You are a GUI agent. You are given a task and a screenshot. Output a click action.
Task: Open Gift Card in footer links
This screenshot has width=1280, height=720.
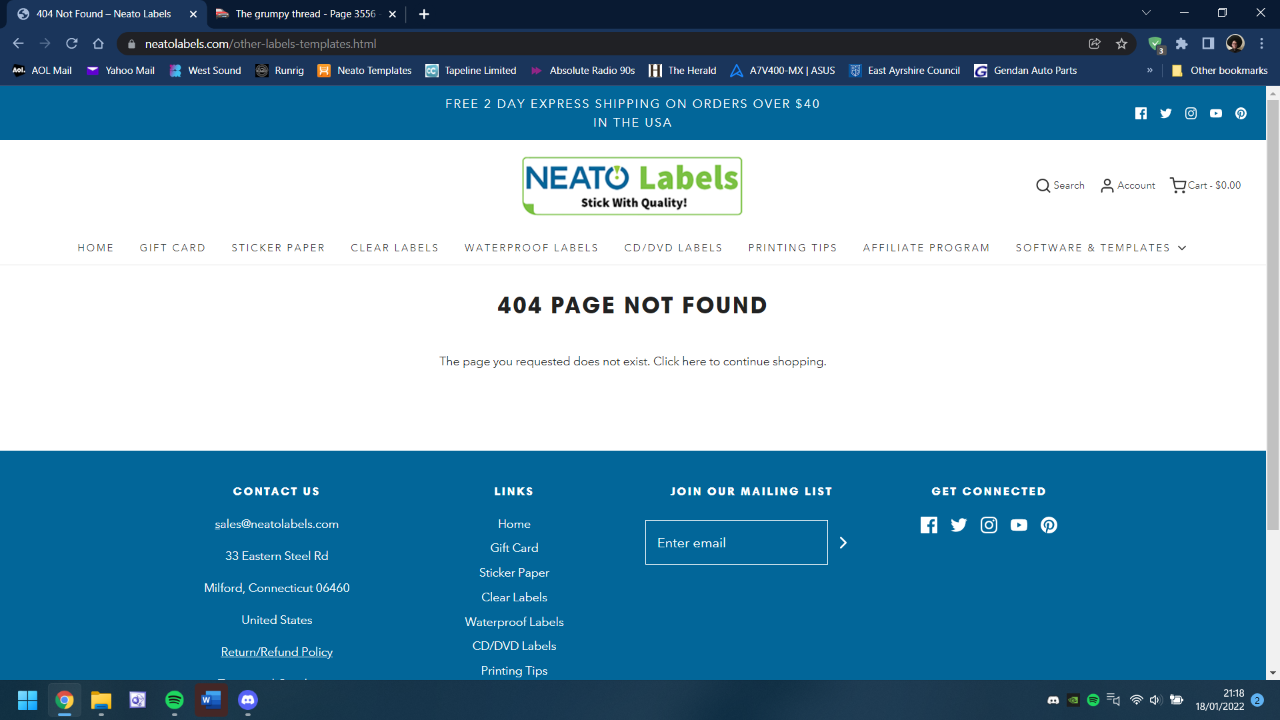[514, 548]
